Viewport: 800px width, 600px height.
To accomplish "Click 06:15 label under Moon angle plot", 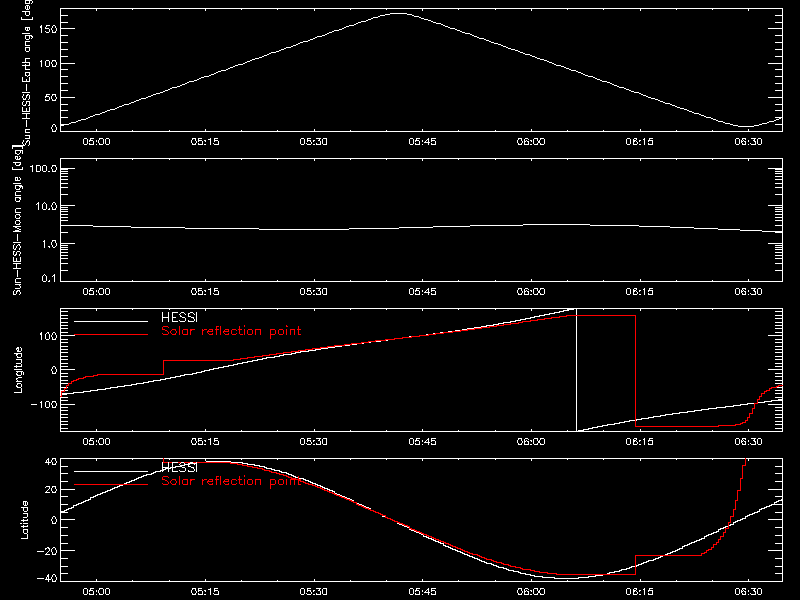I will [x=640, y=292].
